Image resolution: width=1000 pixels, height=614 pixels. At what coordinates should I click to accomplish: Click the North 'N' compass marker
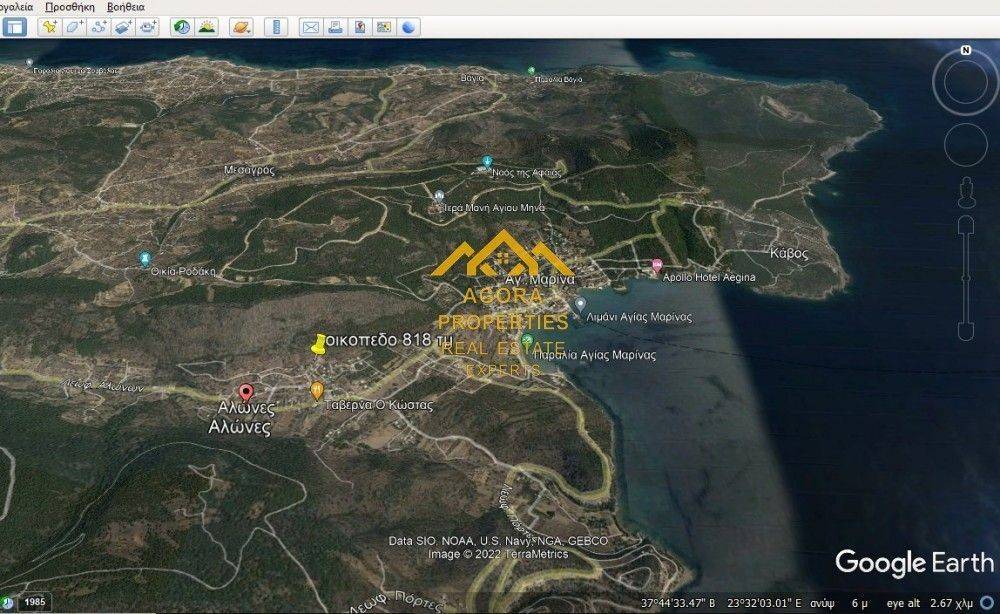(x=965, y=50)
